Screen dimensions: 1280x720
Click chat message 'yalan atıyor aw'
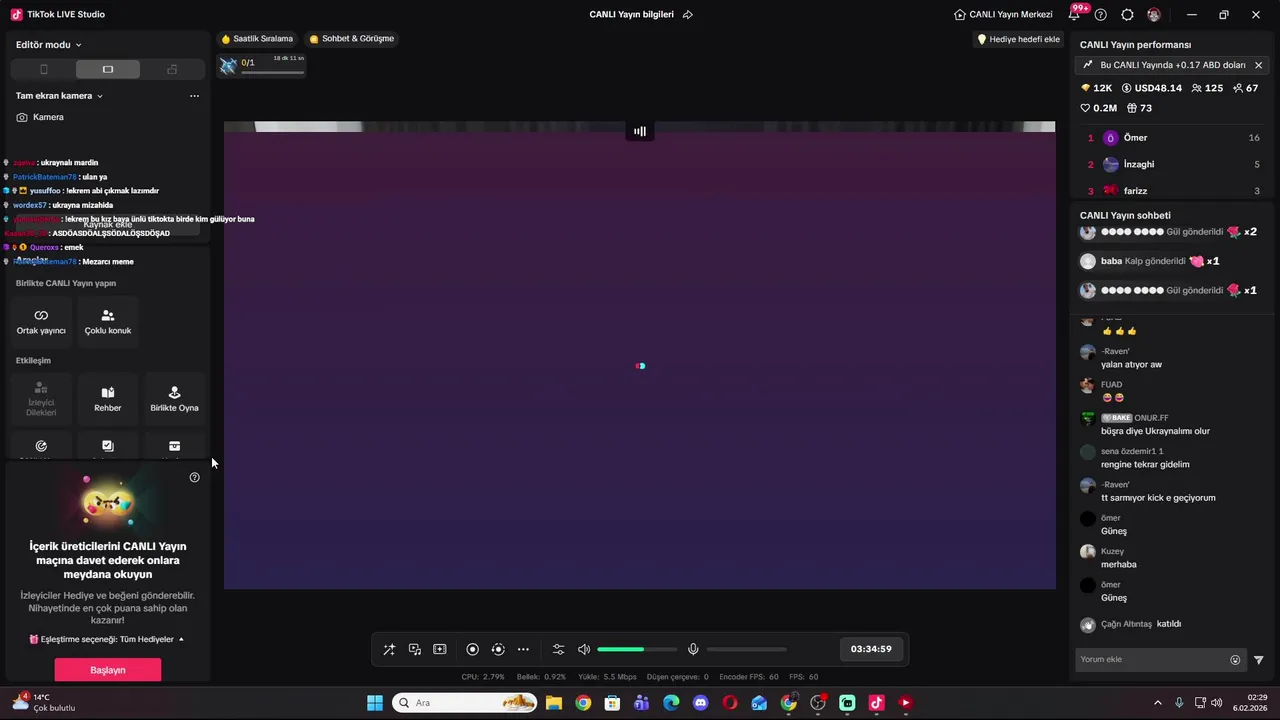[1131, 365]
